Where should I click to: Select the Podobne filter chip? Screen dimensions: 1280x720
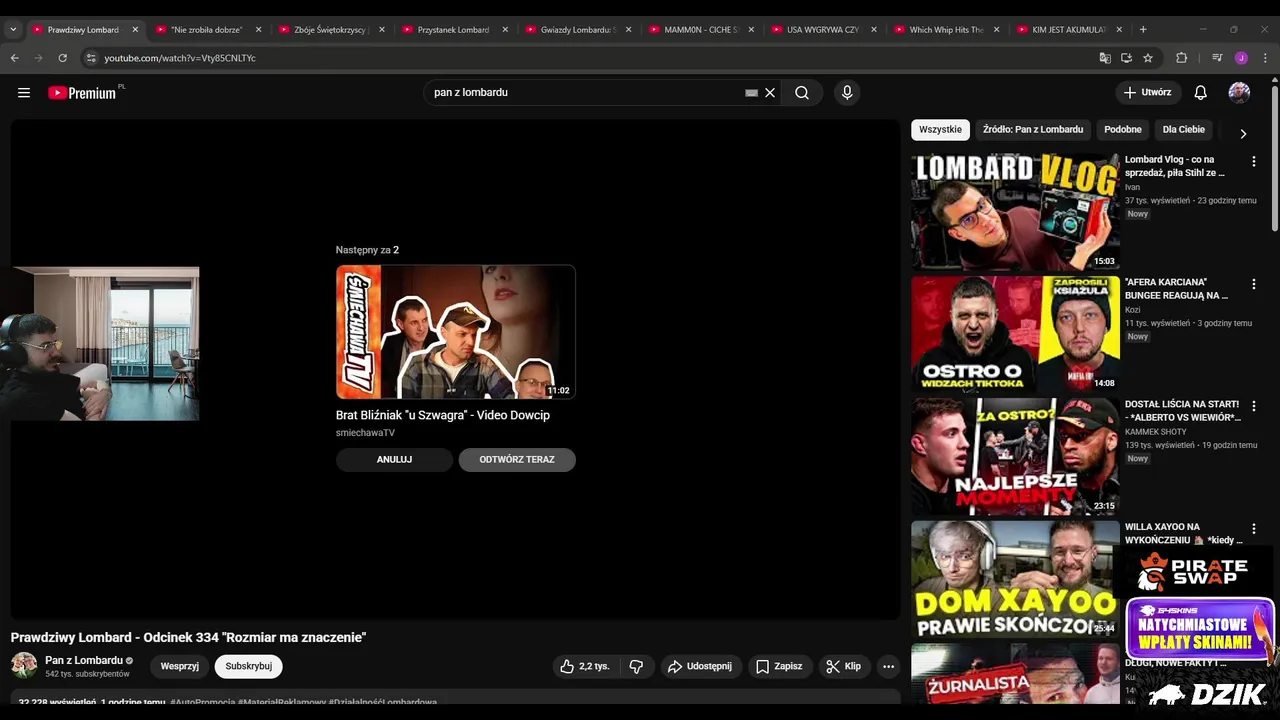1122,130
